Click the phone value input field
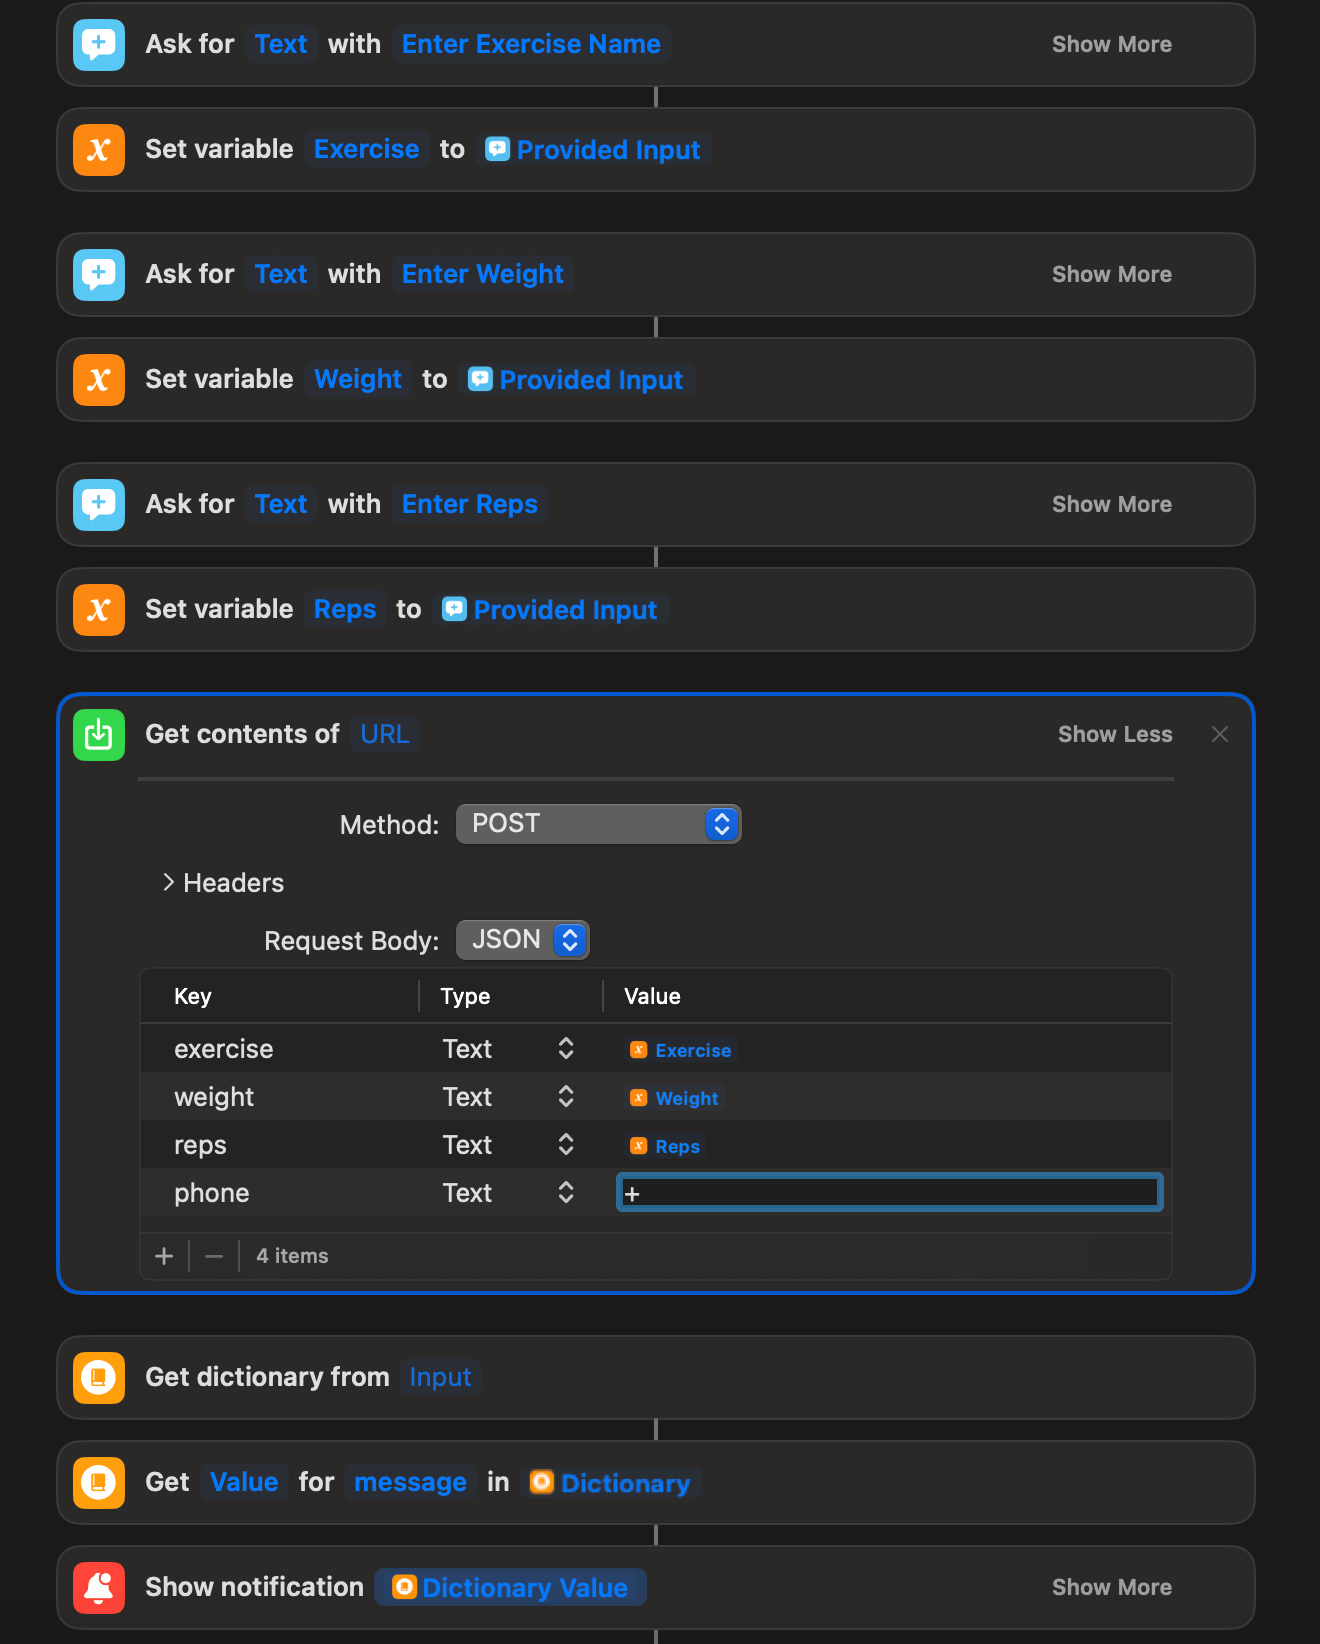This screenshot has width=1320, height=1644. point(889,1193)
